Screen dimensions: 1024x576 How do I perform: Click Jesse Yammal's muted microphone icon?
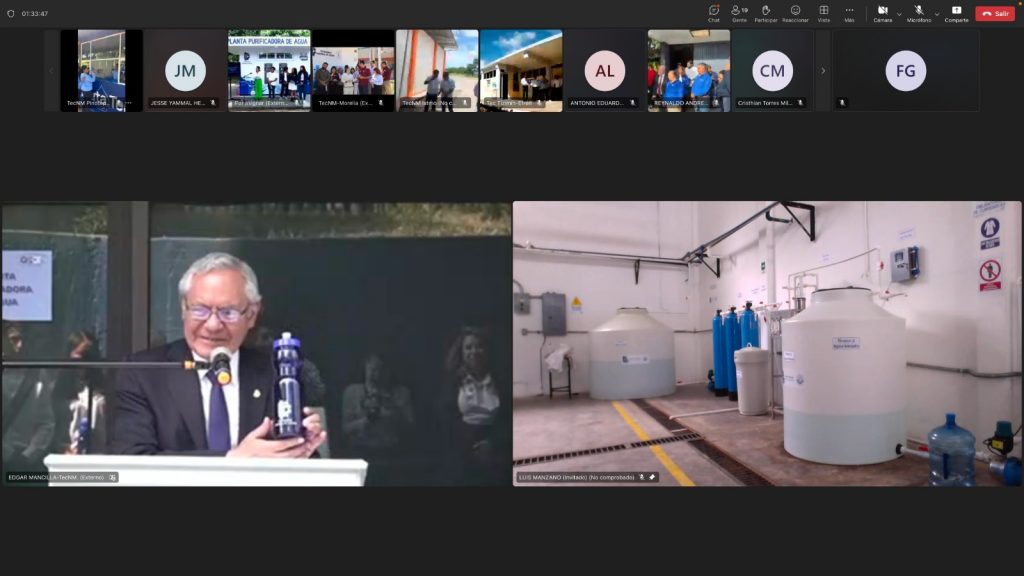(x=213, y=103)
